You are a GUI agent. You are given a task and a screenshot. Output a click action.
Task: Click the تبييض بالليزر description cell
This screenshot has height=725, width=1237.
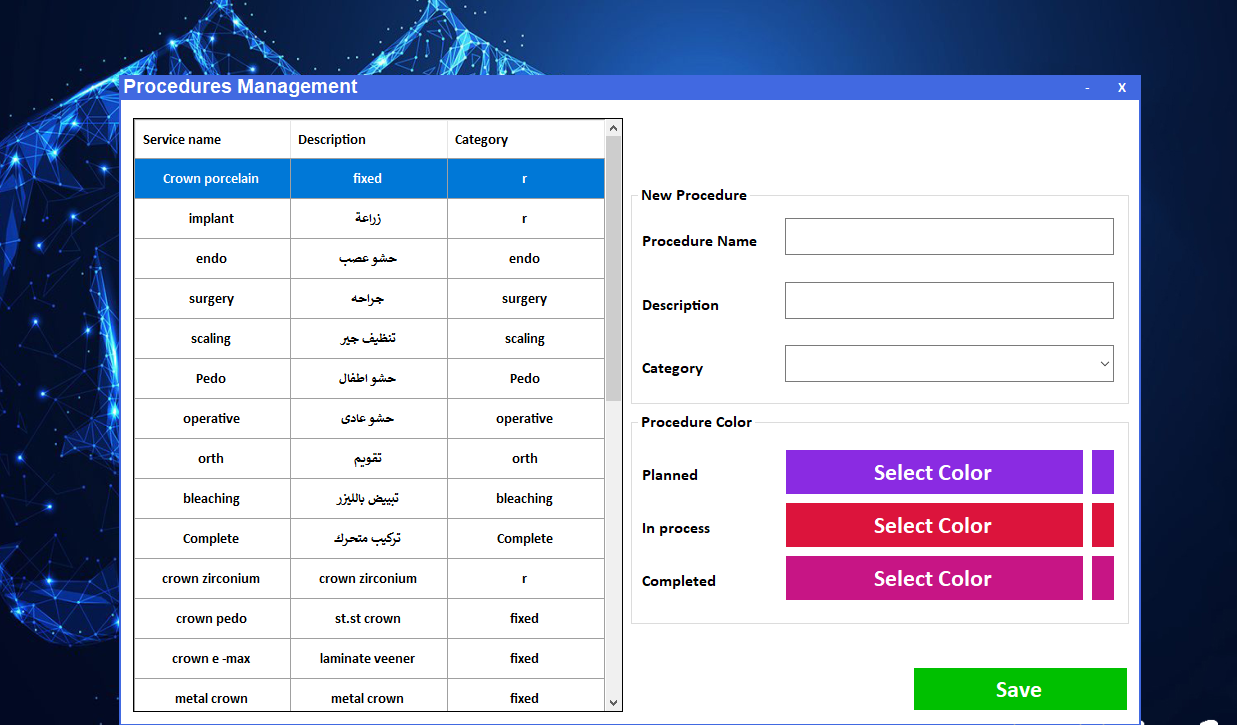[369, 499]
